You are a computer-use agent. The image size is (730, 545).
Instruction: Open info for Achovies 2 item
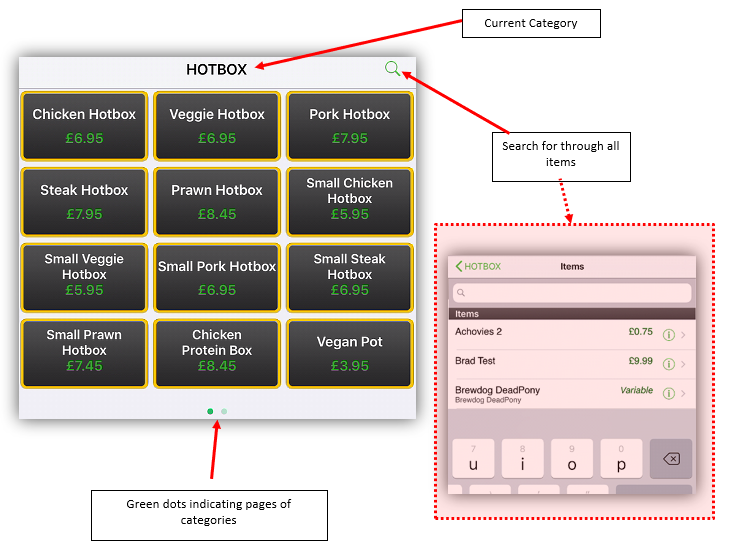pos(669,334)
